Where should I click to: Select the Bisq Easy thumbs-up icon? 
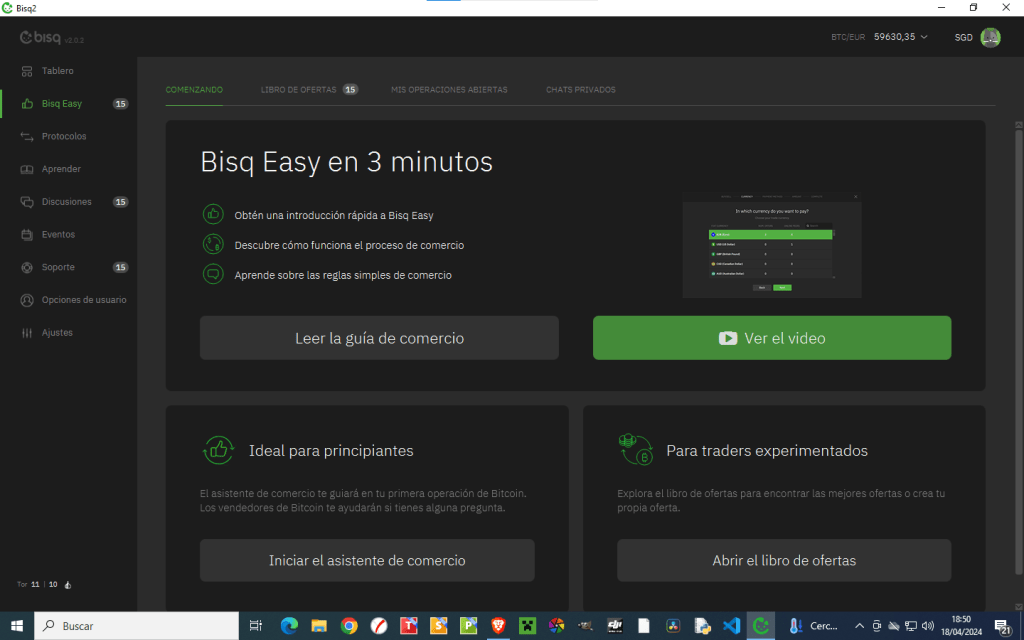click(x=27, y=104)
